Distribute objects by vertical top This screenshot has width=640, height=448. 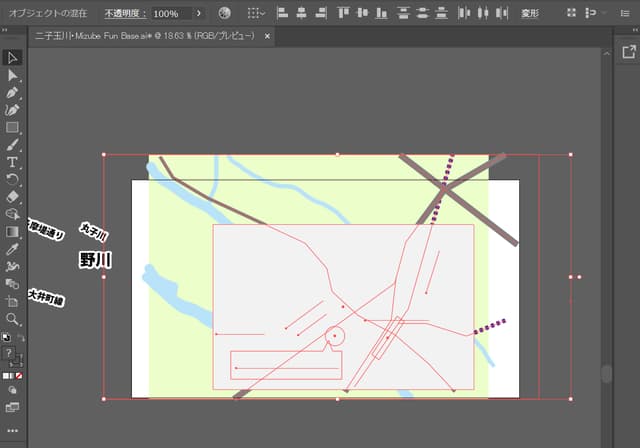[x=403, y=13]
